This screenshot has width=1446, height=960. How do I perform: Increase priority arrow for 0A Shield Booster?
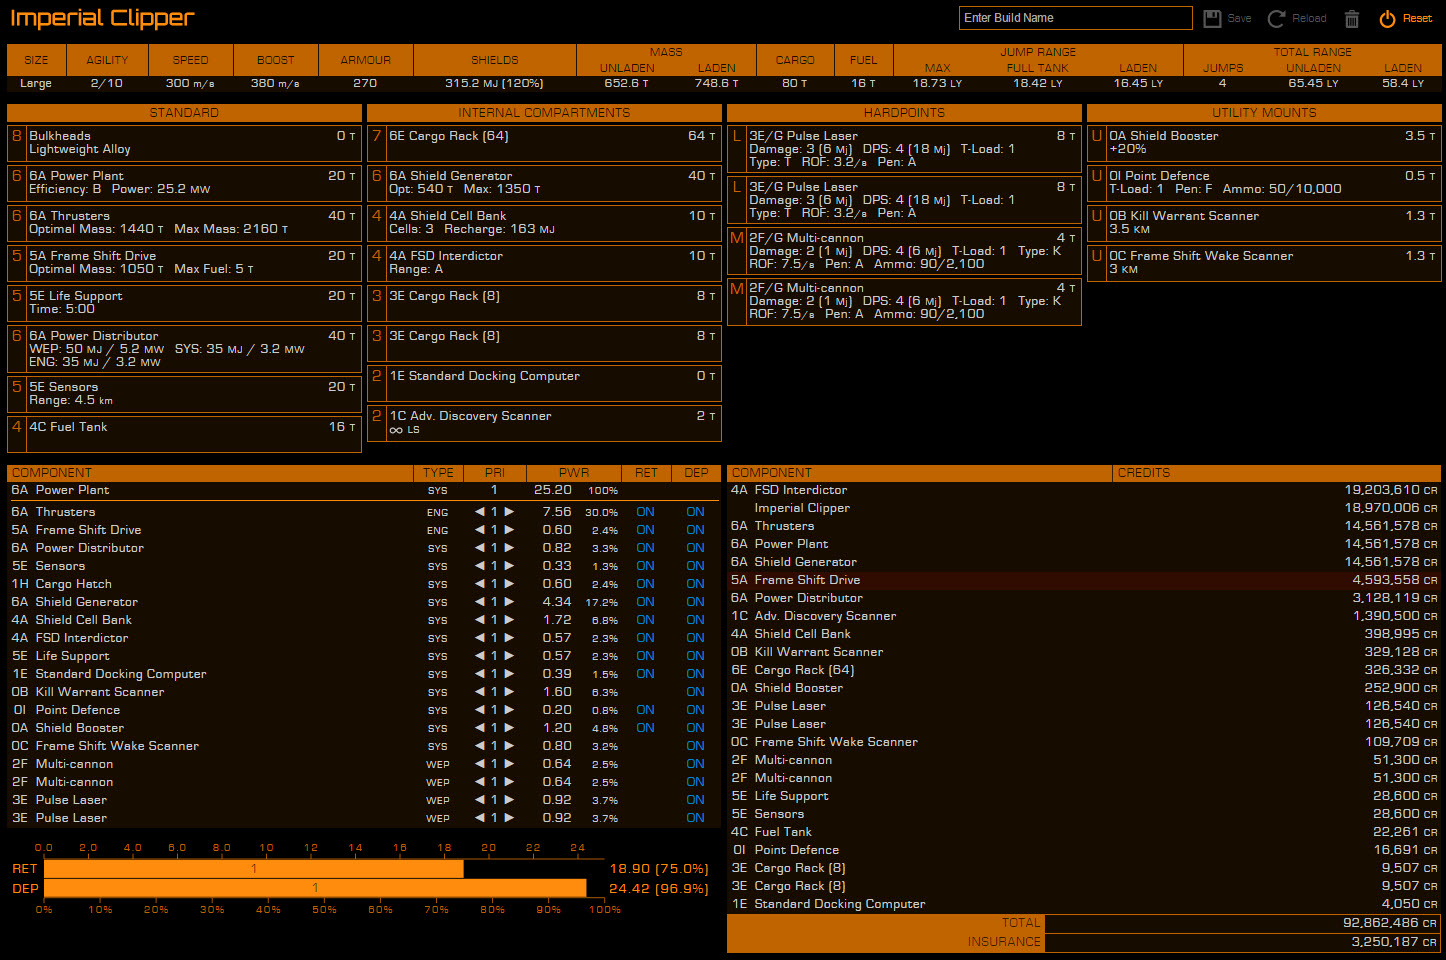point(509,728)
